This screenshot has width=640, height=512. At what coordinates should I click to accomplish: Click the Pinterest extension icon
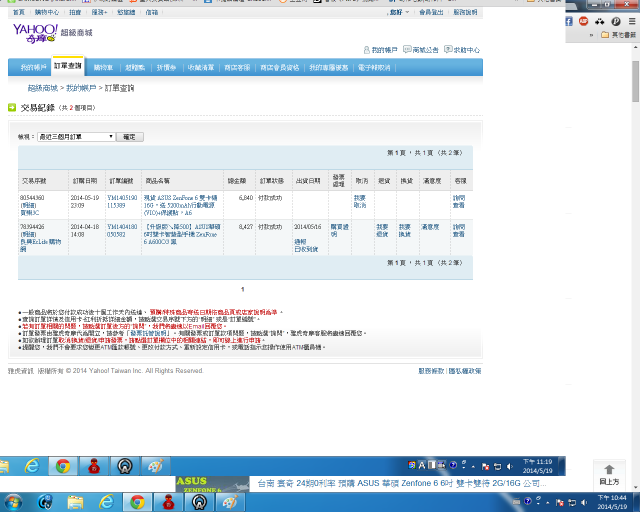click(x=616, y=21)
